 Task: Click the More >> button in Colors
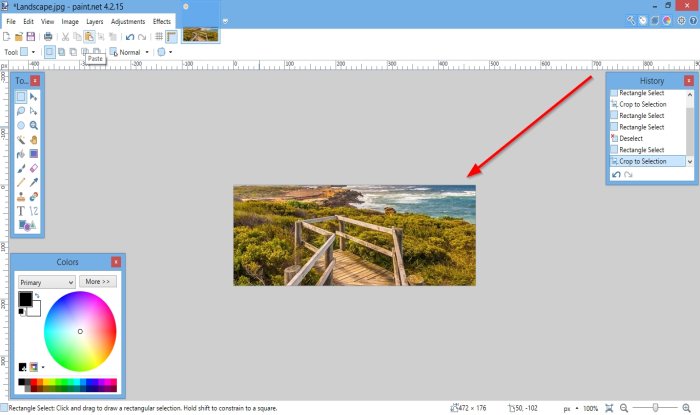tap(98, 282)
